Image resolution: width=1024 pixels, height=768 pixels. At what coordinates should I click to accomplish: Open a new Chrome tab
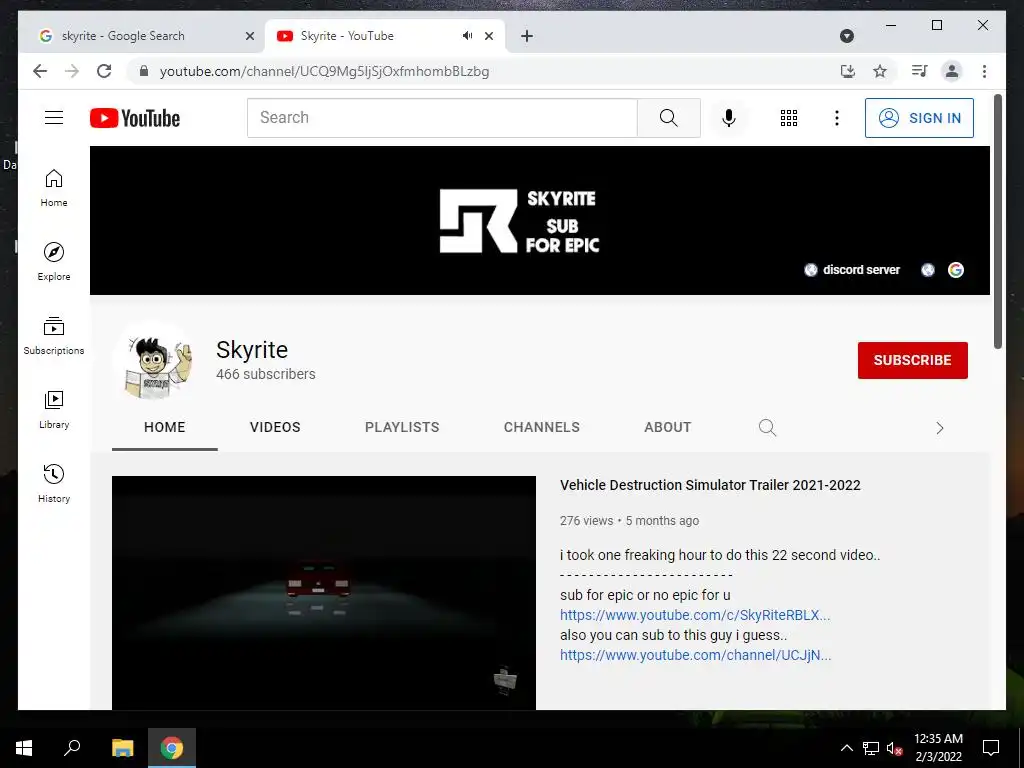tap(527, 36)
